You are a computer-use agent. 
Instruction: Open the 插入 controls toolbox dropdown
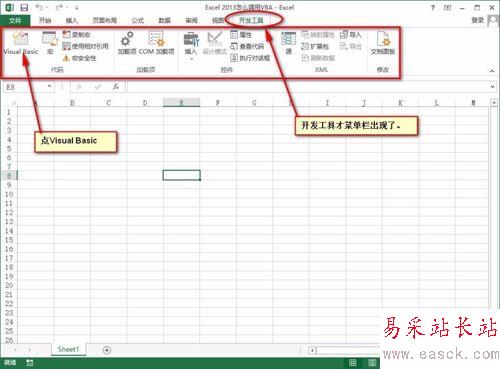[x=191, y=46]
